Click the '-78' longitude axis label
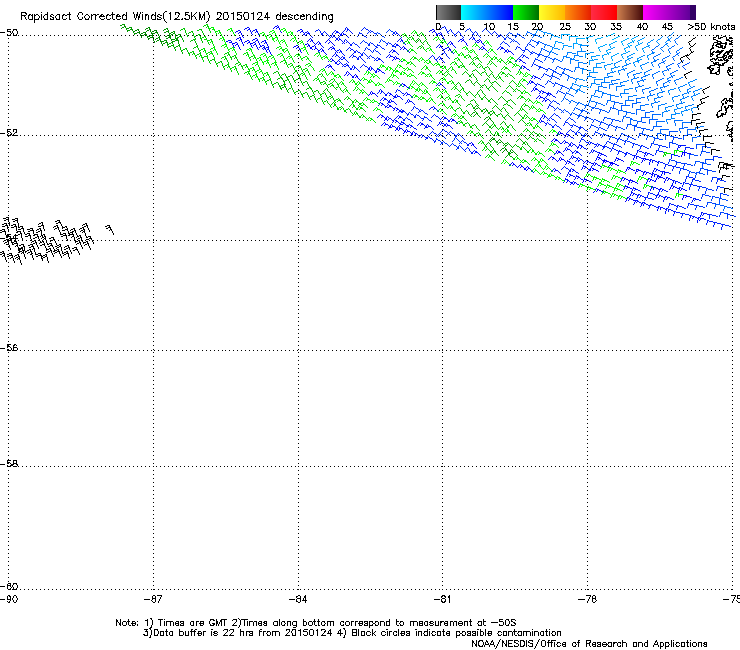The image size is (740, 650). [x=588, y=599]
